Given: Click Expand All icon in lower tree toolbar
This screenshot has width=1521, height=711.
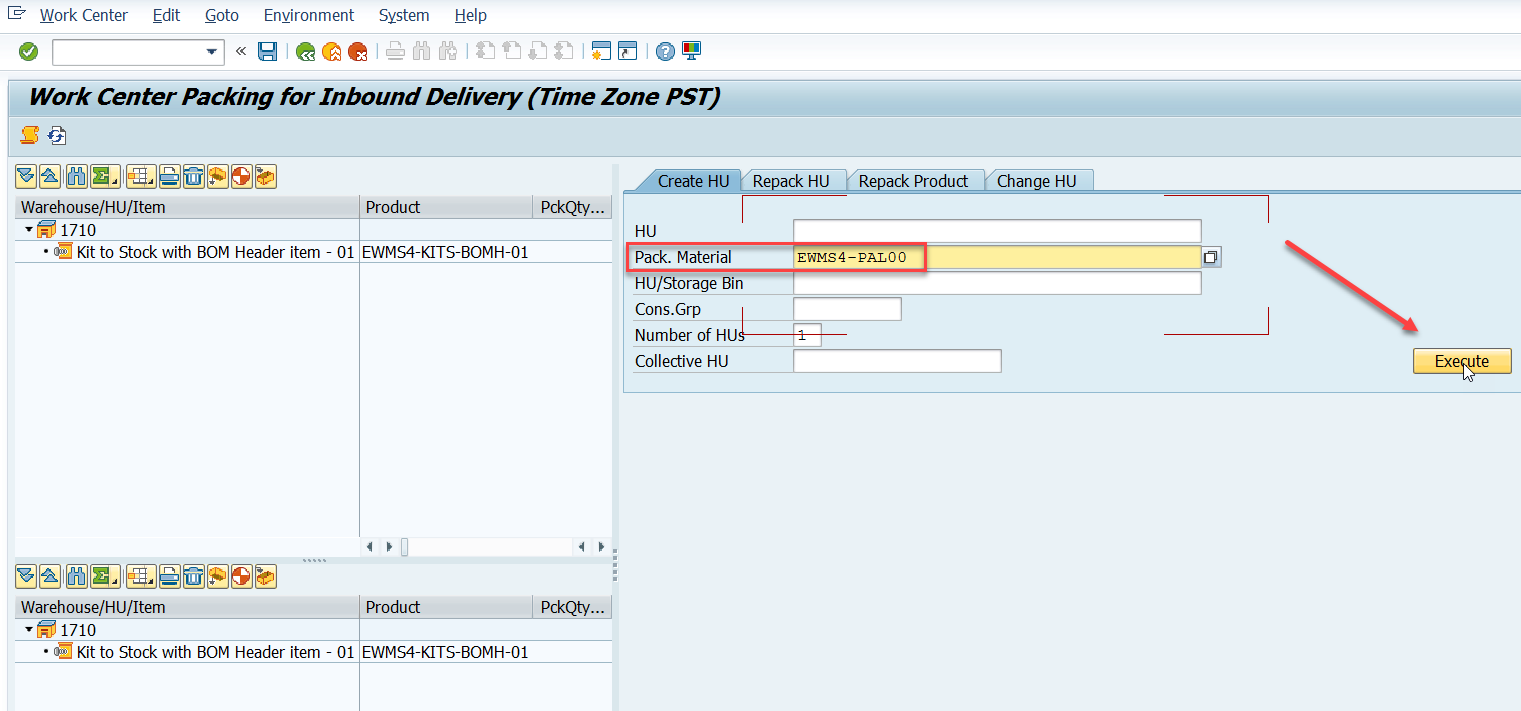Looking at the screenshot, I should (26, 576).
